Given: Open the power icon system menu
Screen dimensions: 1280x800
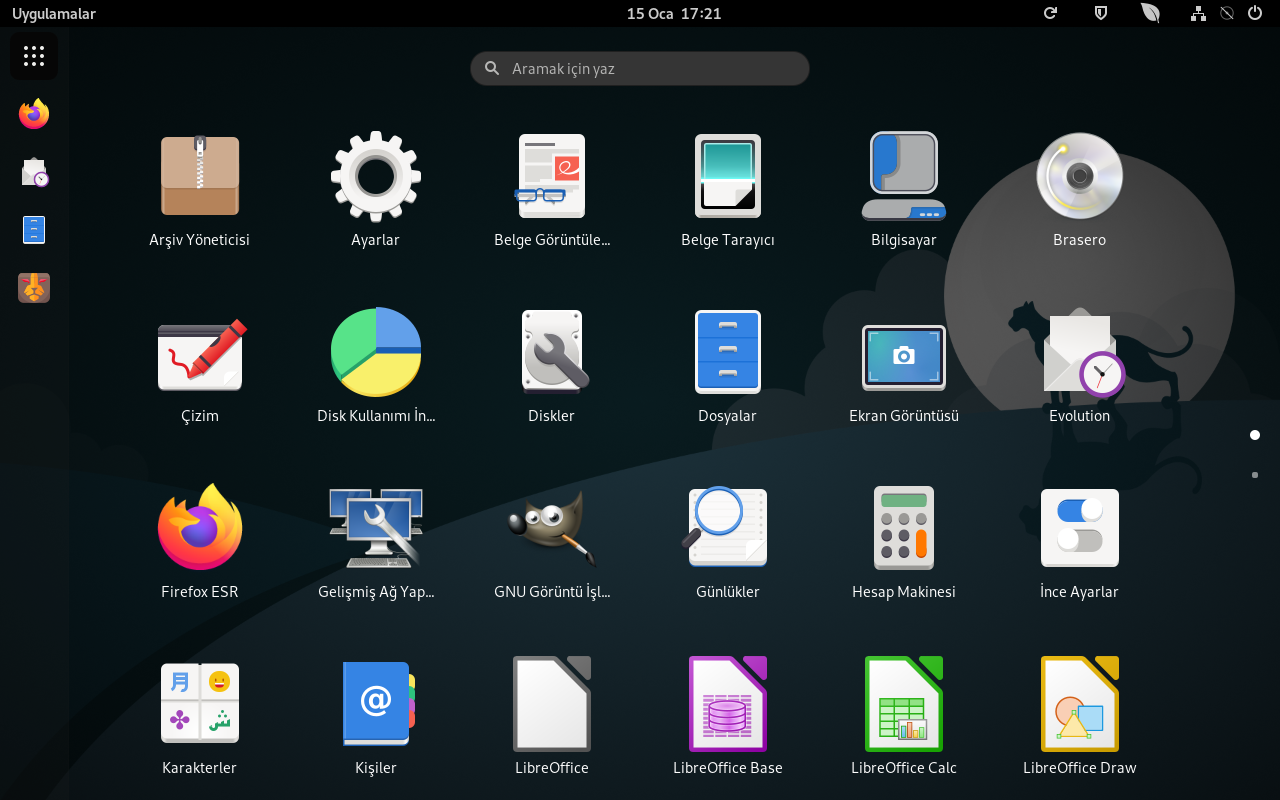Looking at the screenshot, I should tap(1254, 13).
